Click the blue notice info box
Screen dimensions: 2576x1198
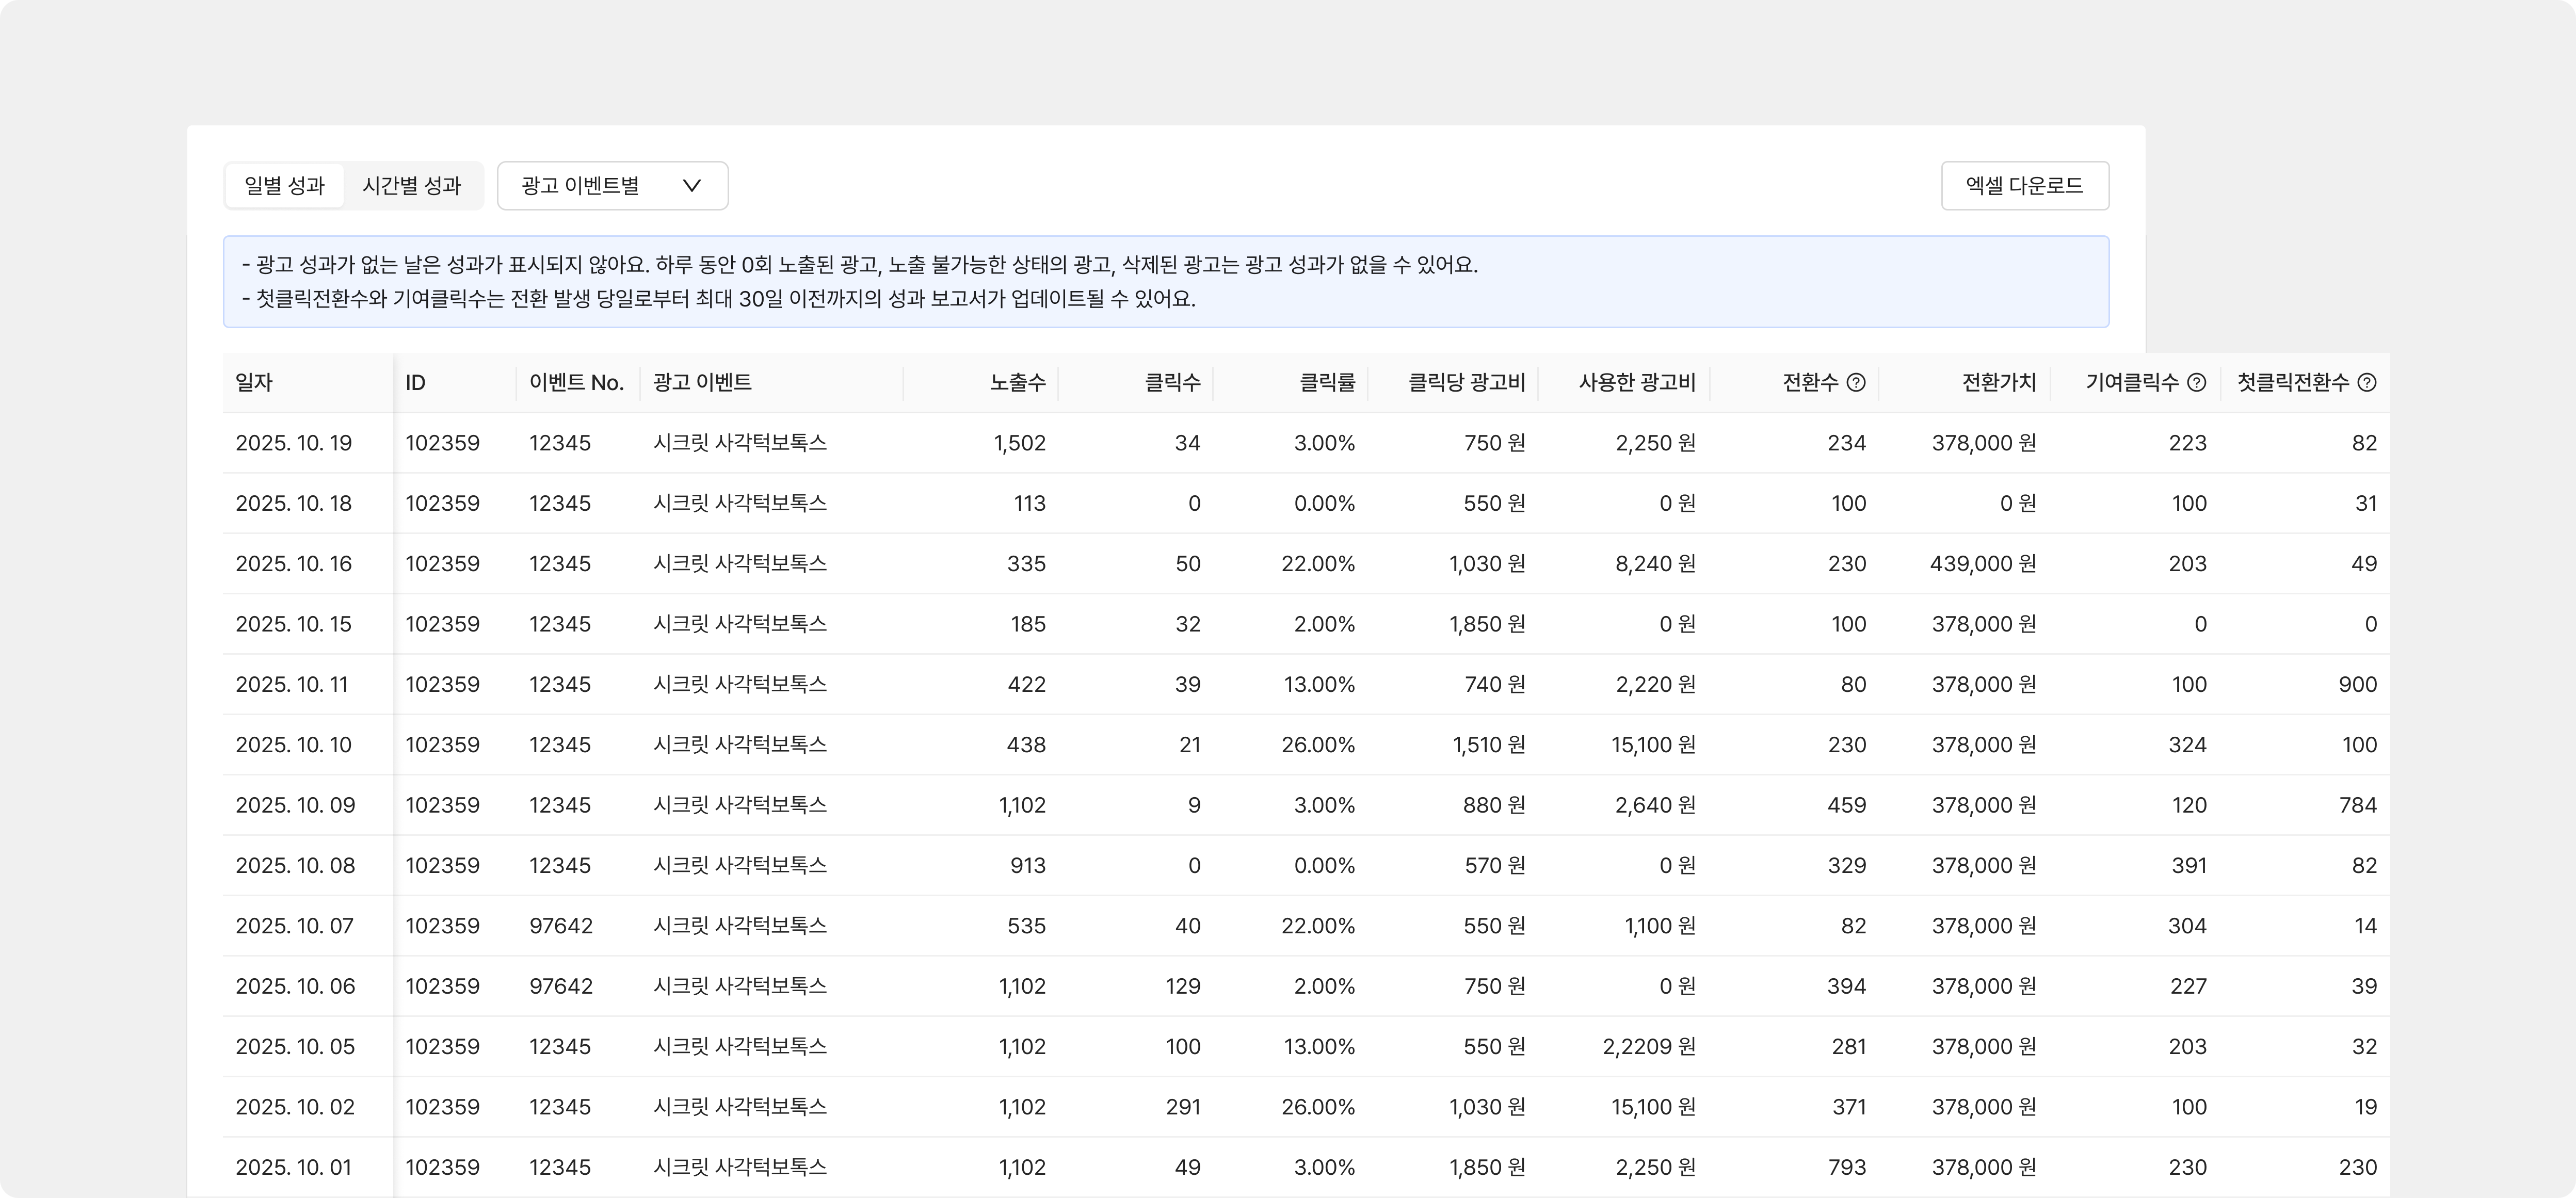pyautogui.click(x=1165, y=282)
